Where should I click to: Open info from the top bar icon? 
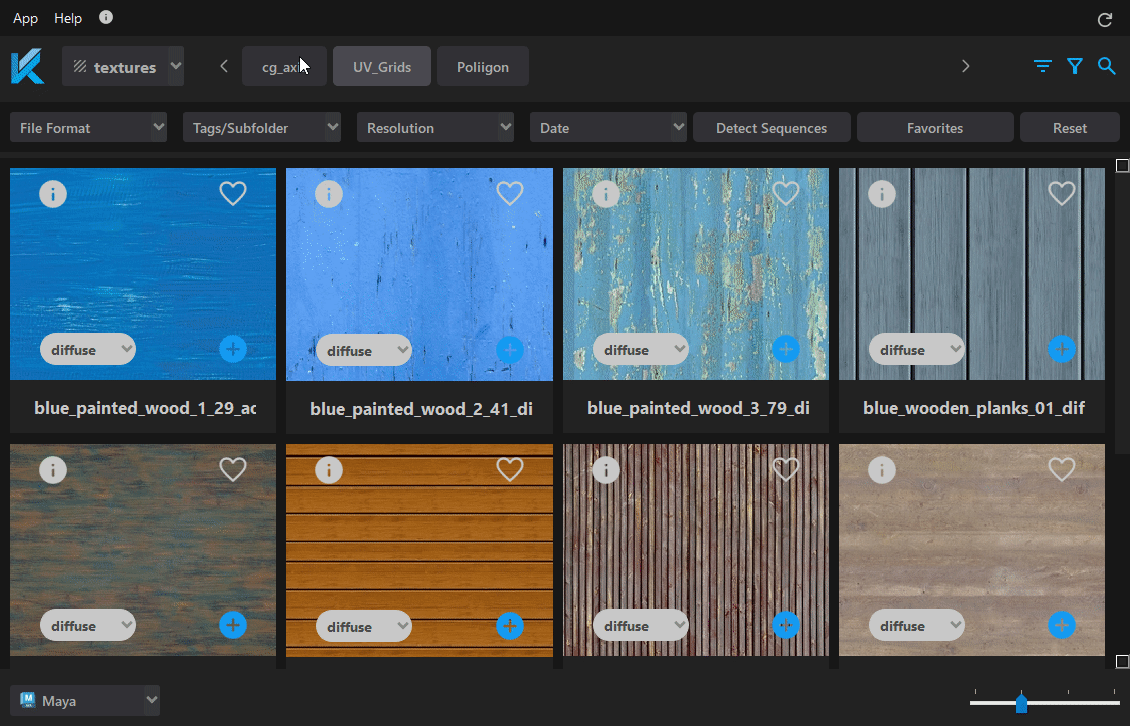106,17
